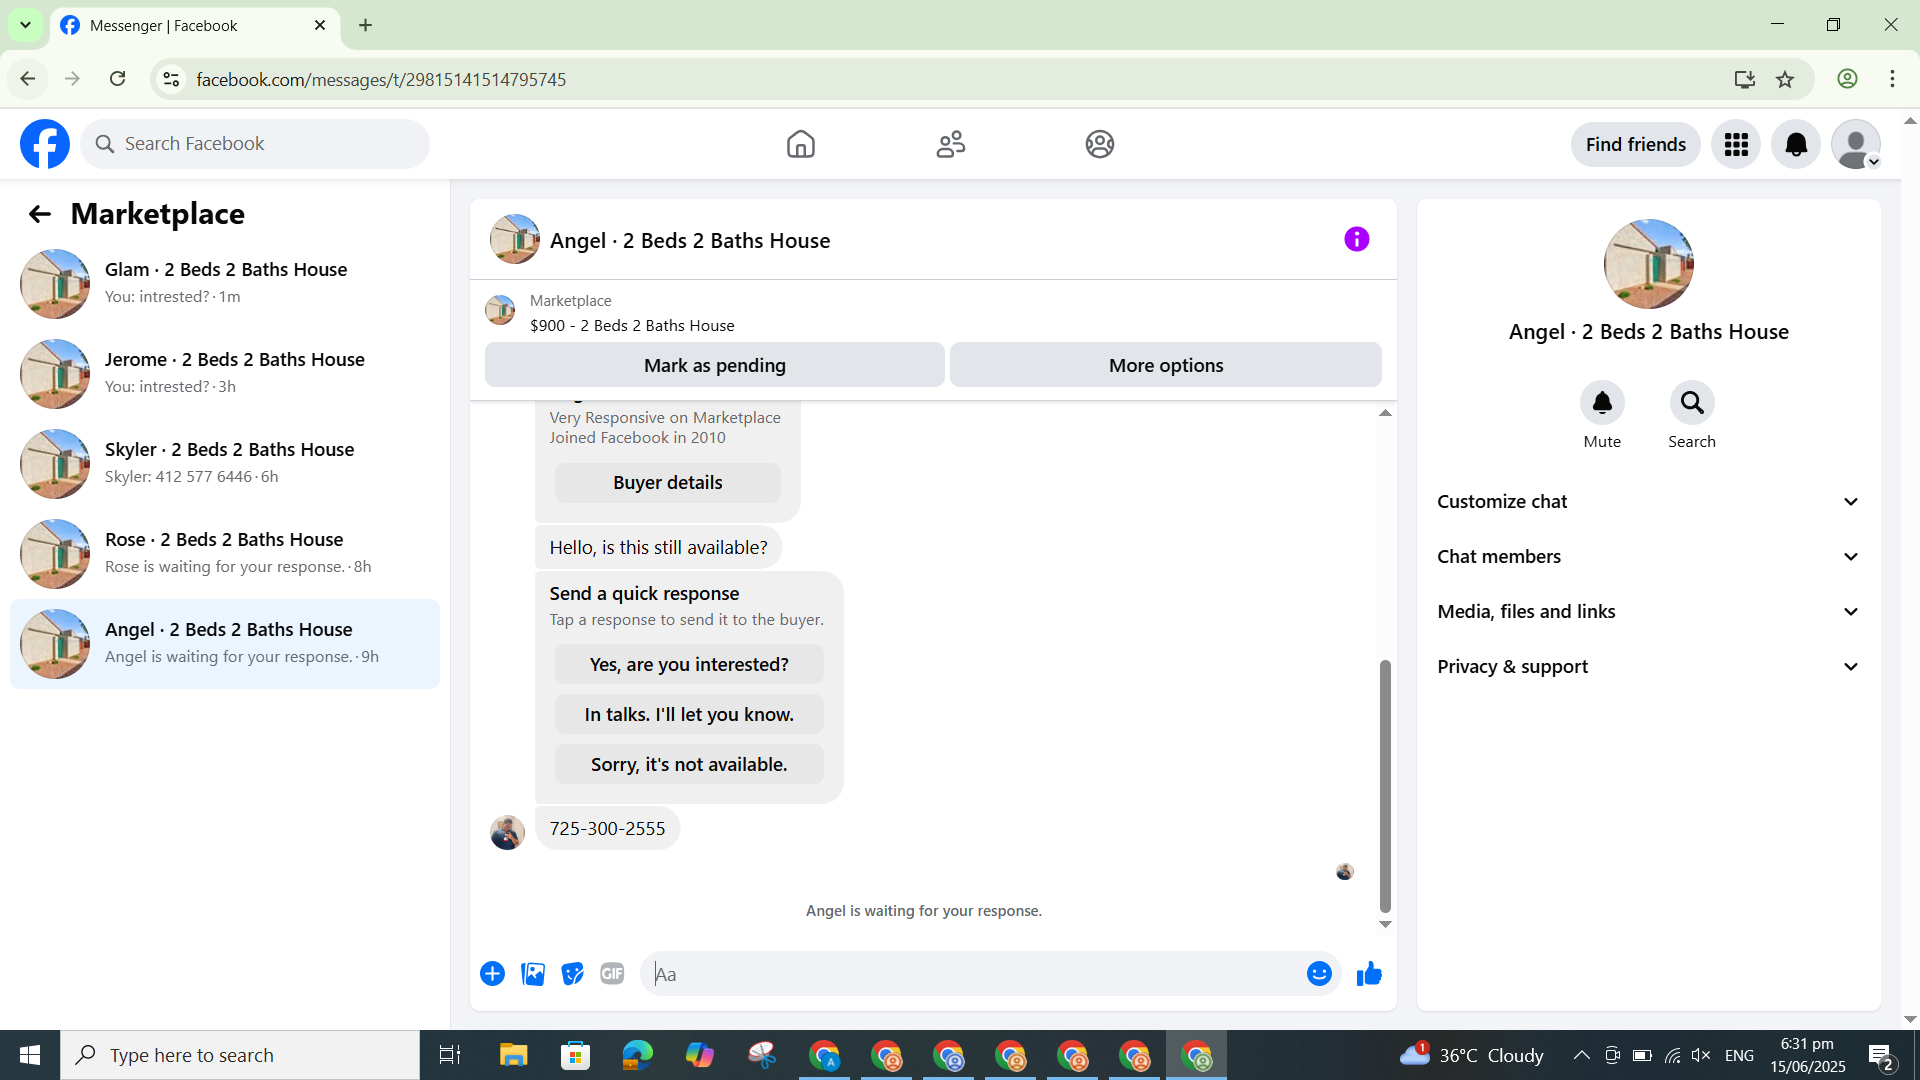Screen dimensions: 1920x1080
Task: Choose a sticker icon
Action: pyautogui.click(x=572, y=974)
